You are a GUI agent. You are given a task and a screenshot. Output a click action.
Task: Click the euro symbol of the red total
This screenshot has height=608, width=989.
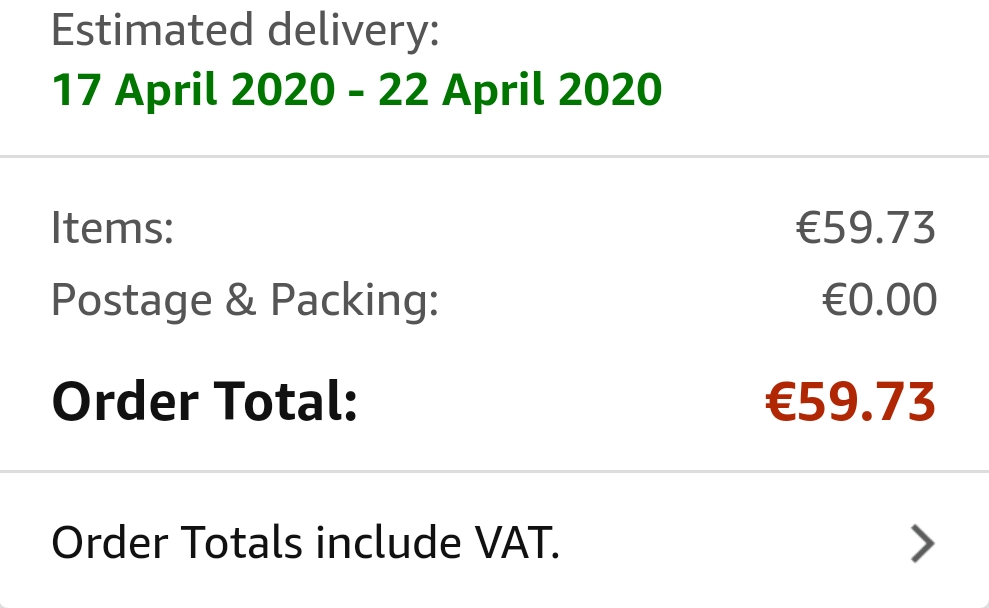[x=780, y=402]
